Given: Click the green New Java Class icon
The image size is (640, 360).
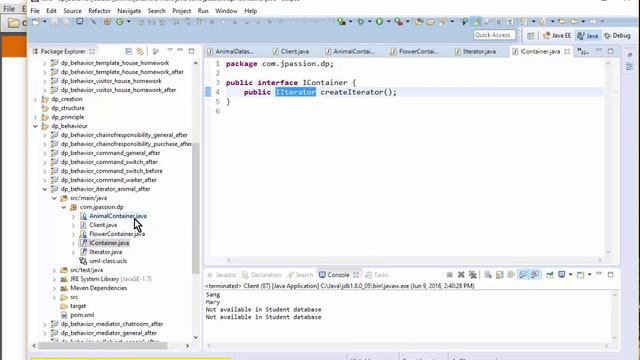Looking at the screenshot, I should (120, 22).
